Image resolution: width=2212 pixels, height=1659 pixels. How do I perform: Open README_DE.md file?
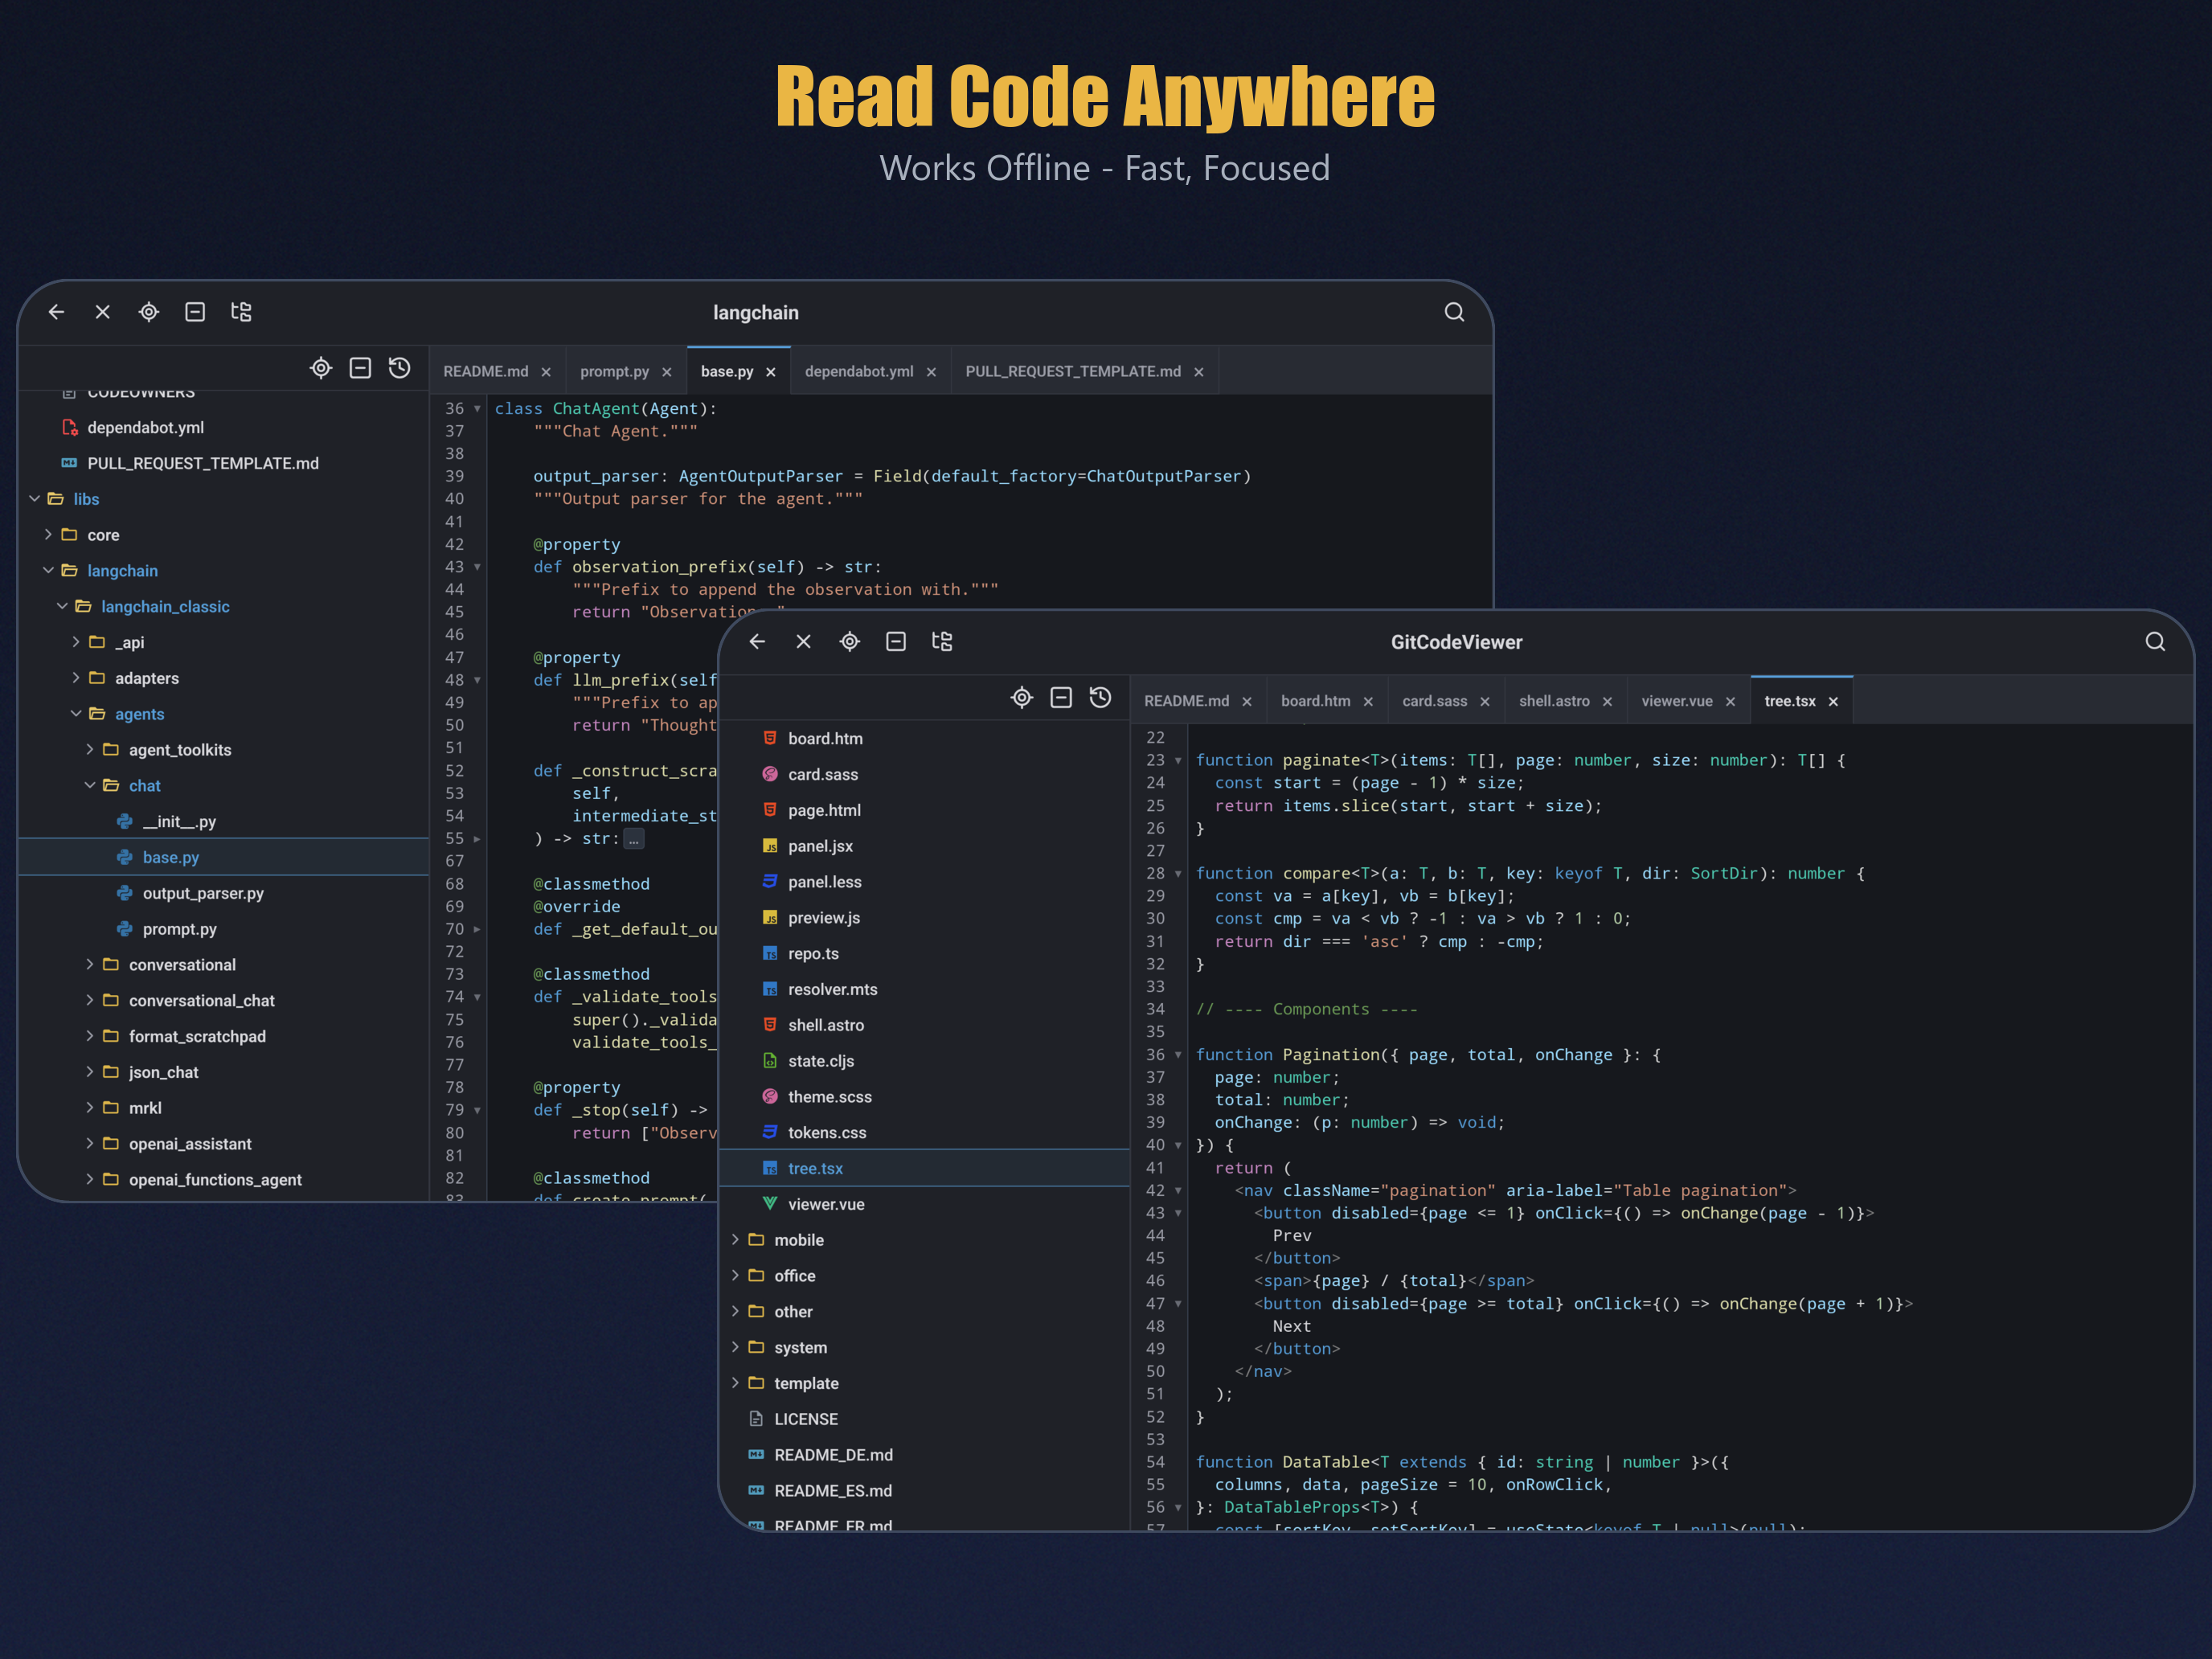pos(925,1455)
